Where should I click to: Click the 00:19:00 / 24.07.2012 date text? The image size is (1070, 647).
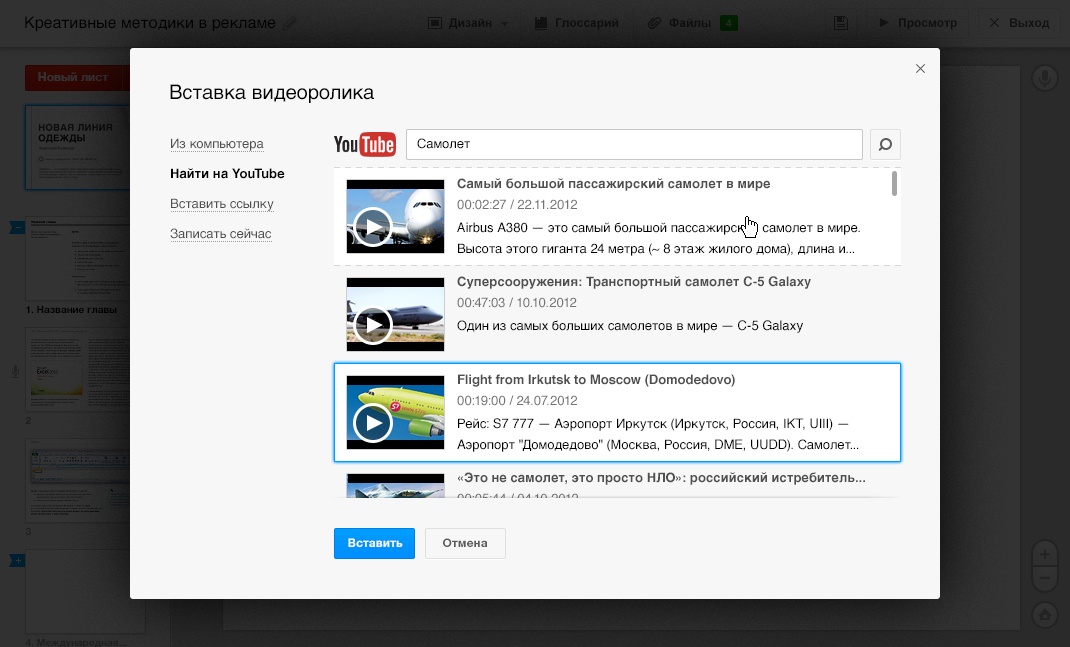coord(517,401)
